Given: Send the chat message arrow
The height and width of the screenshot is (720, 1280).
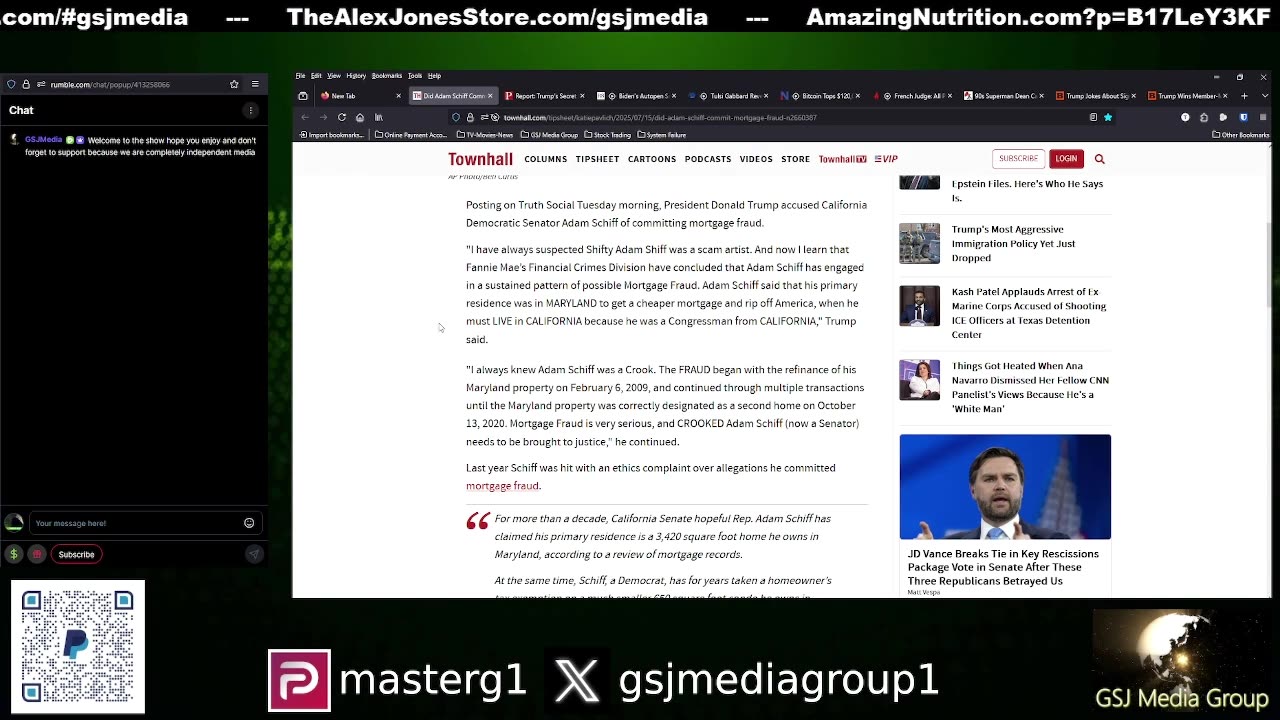Looking at the screenshot, I should pyautogui.click(x=254, y=554).
